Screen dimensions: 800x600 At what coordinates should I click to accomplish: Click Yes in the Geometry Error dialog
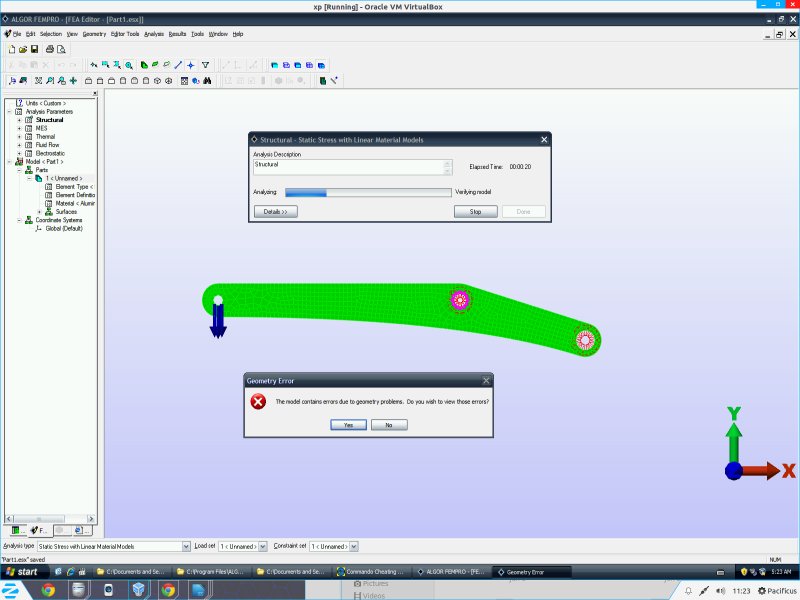click(348, 425)
